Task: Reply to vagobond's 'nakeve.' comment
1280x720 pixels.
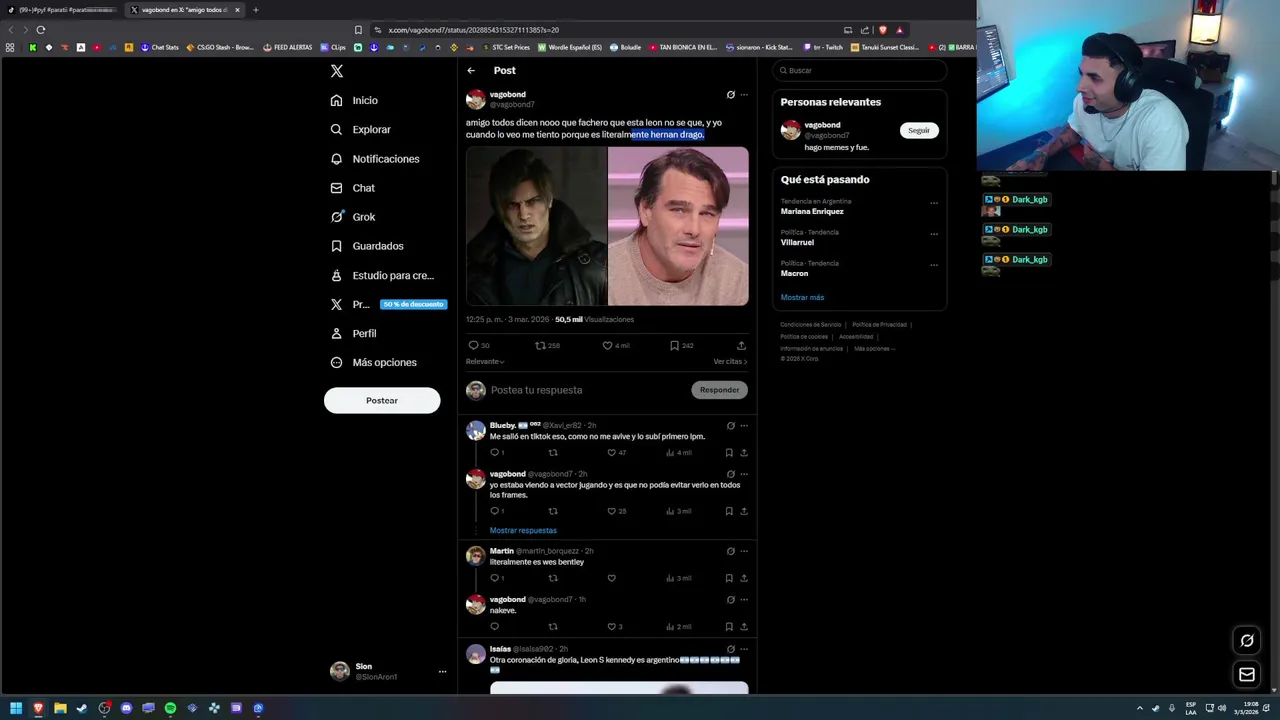Action: pyautogui.click(x=494, y=627)
